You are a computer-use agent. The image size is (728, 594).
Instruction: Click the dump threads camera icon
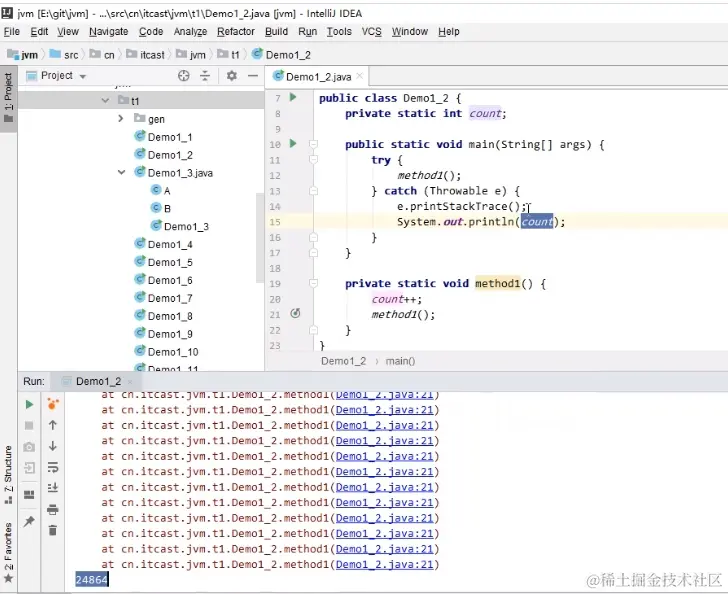pyautogui.click(x=29, y=447)
